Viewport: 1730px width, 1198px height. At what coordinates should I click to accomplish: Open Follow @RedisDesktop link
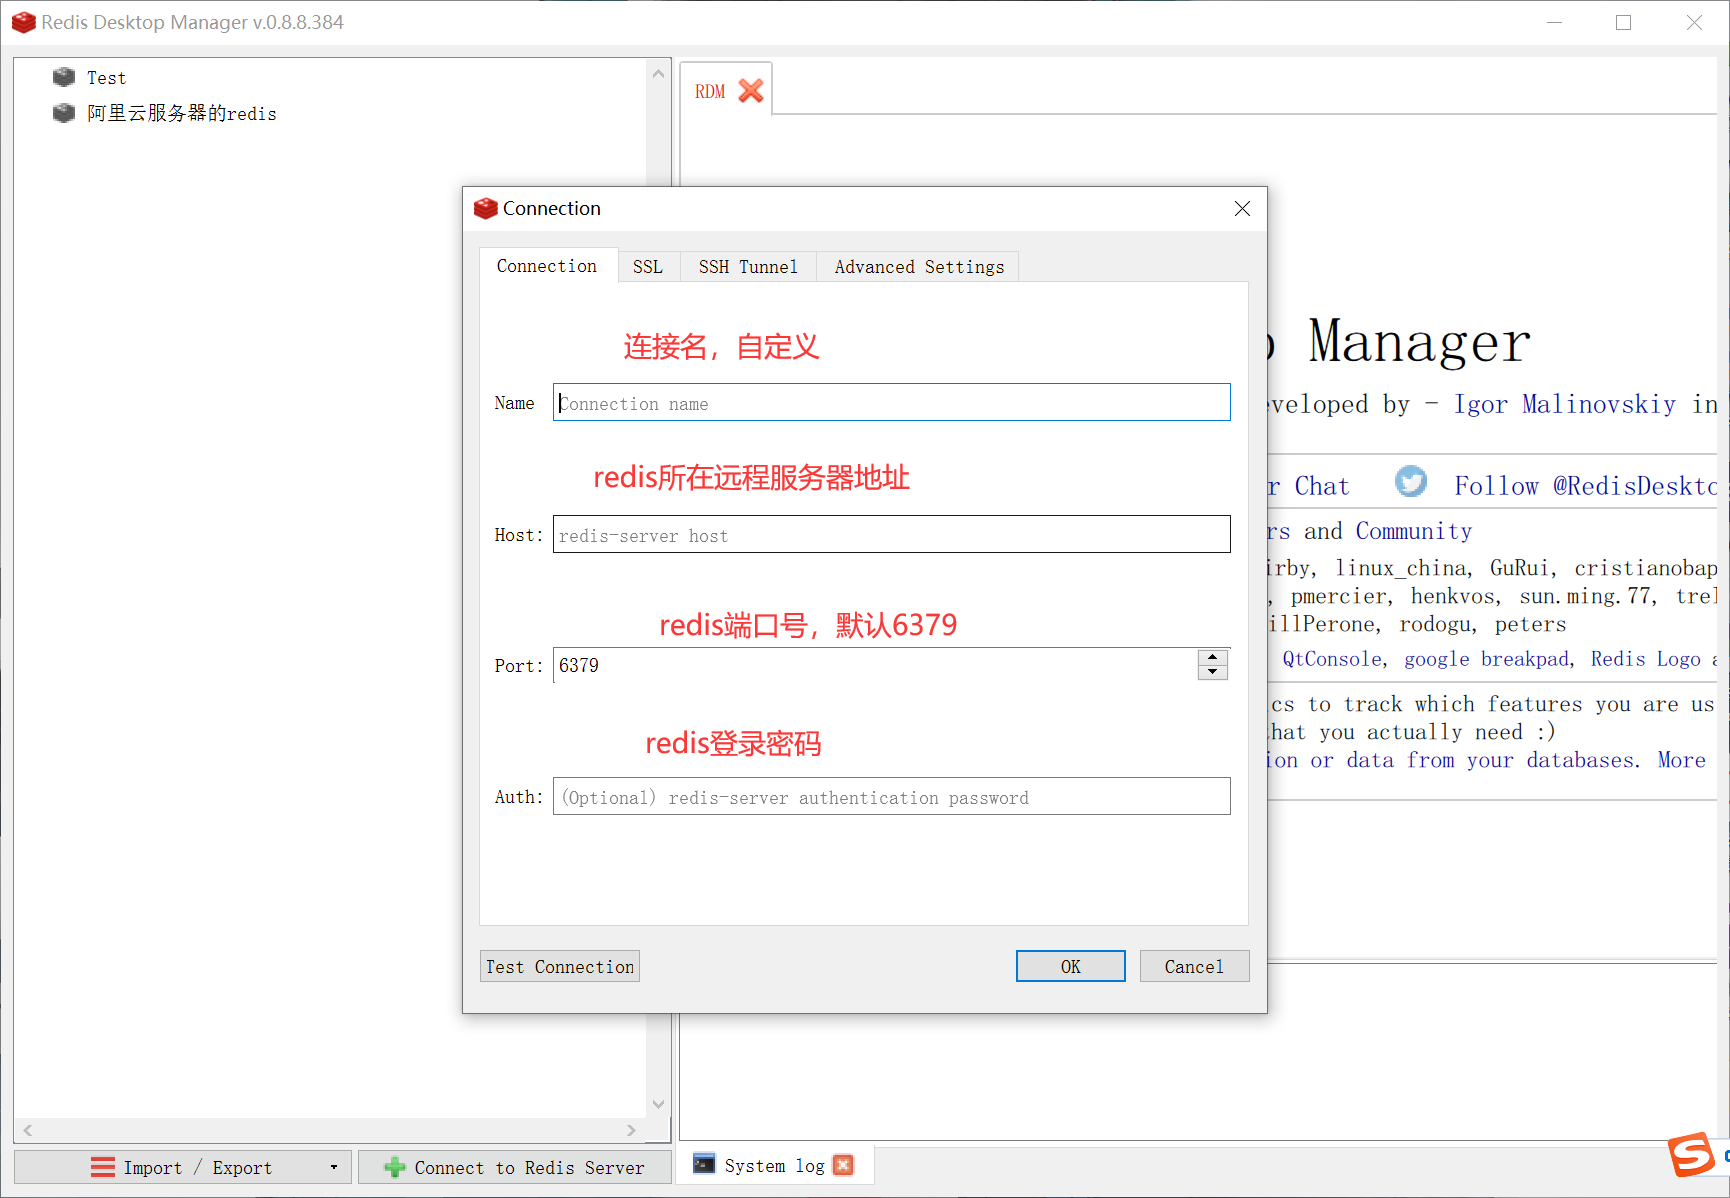(1585, 486)
